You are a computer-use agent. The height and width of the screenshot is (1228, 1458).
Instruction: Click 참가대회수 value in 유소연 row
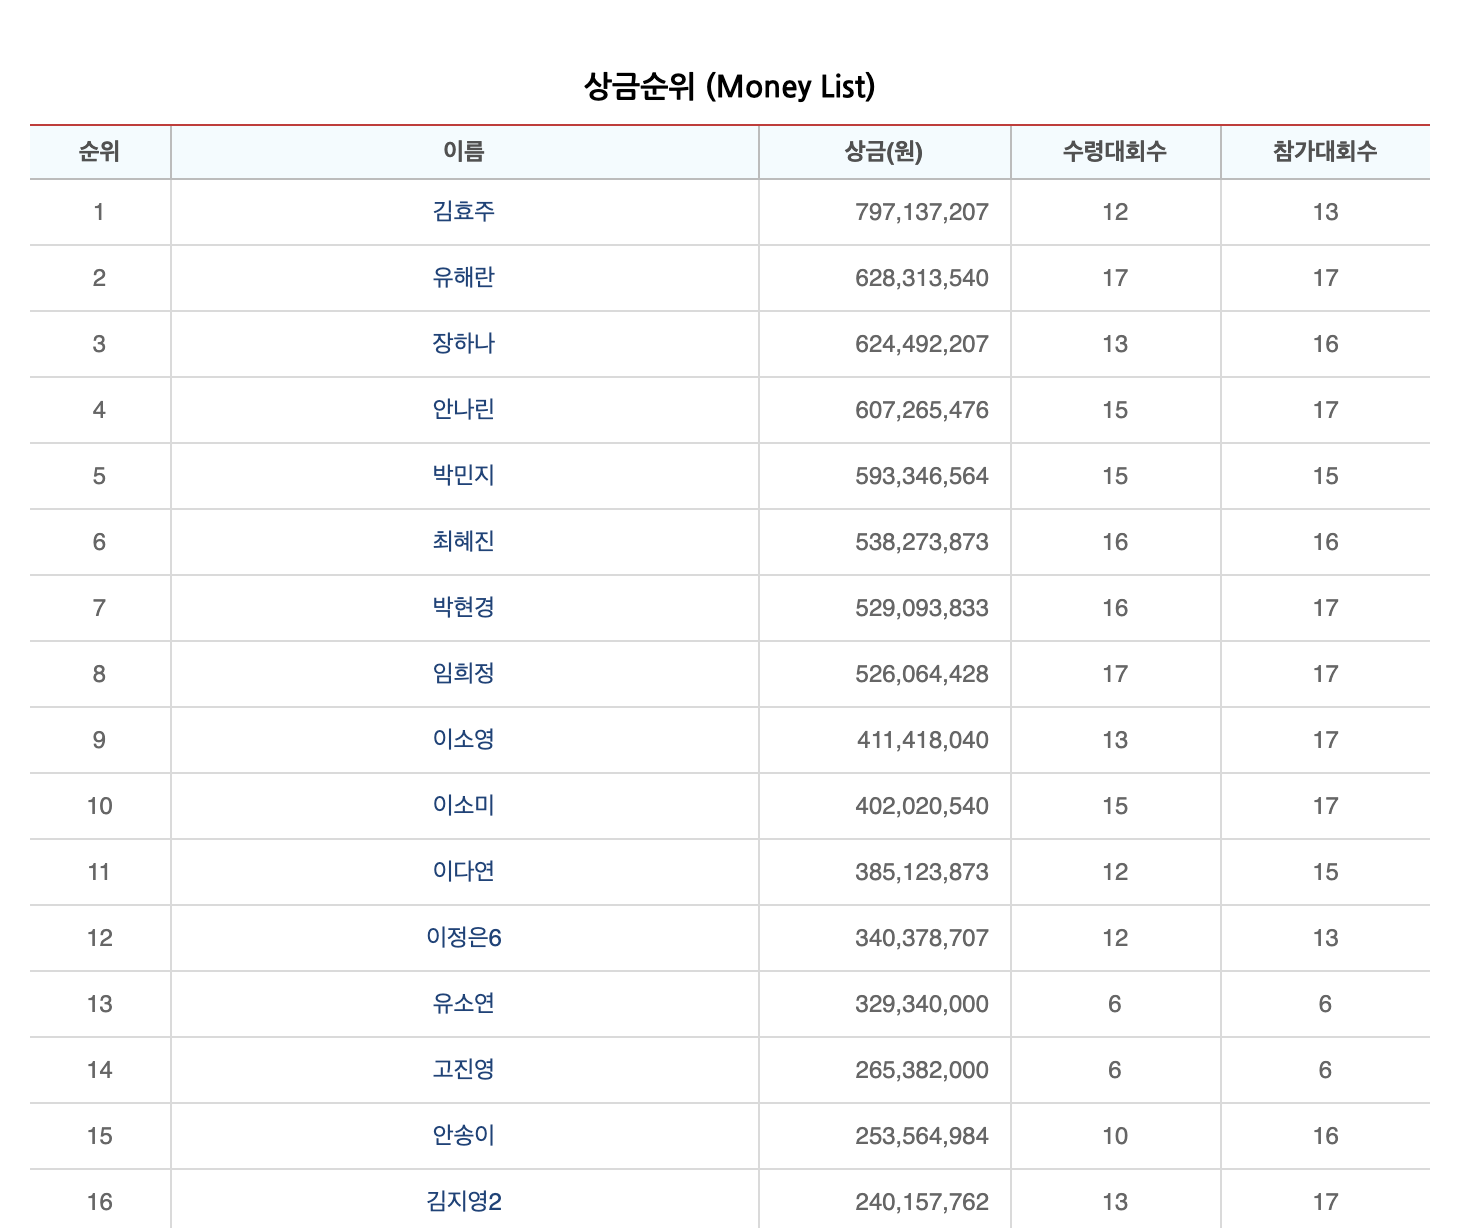(1325, 1004)
